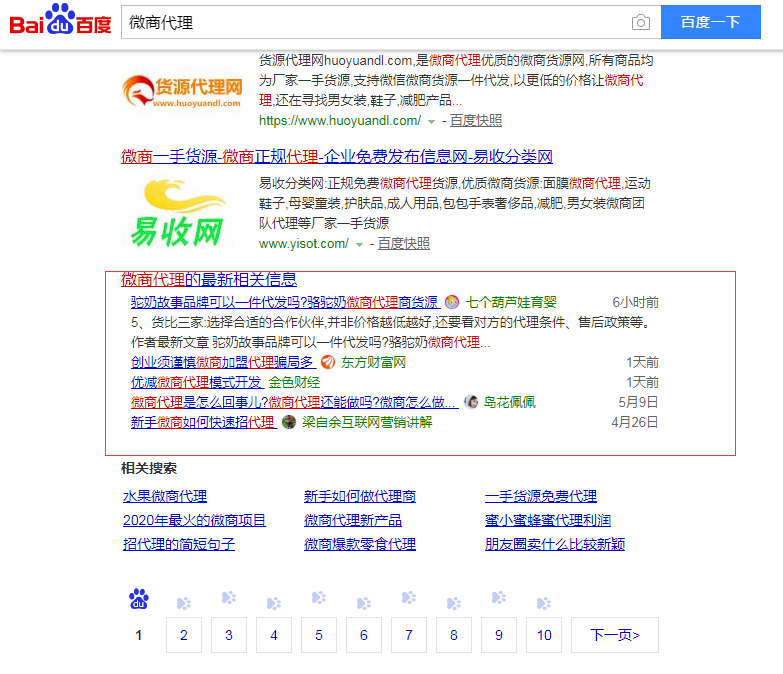This screenshot has width=783, height=674.
Task: Click 下一页 next page button
Action: pos(614,635)
